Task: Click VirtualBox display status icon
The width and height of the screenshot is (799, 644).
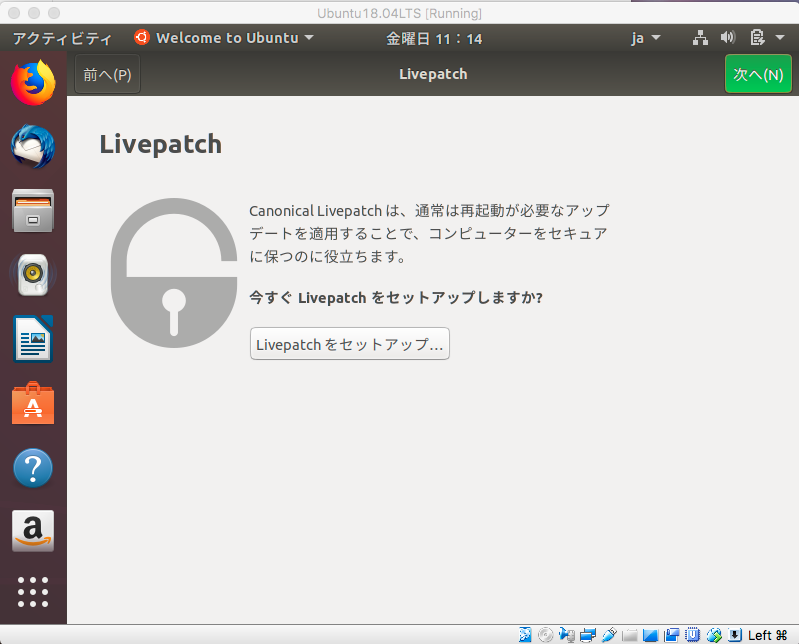Action: (x=651, y=635)
